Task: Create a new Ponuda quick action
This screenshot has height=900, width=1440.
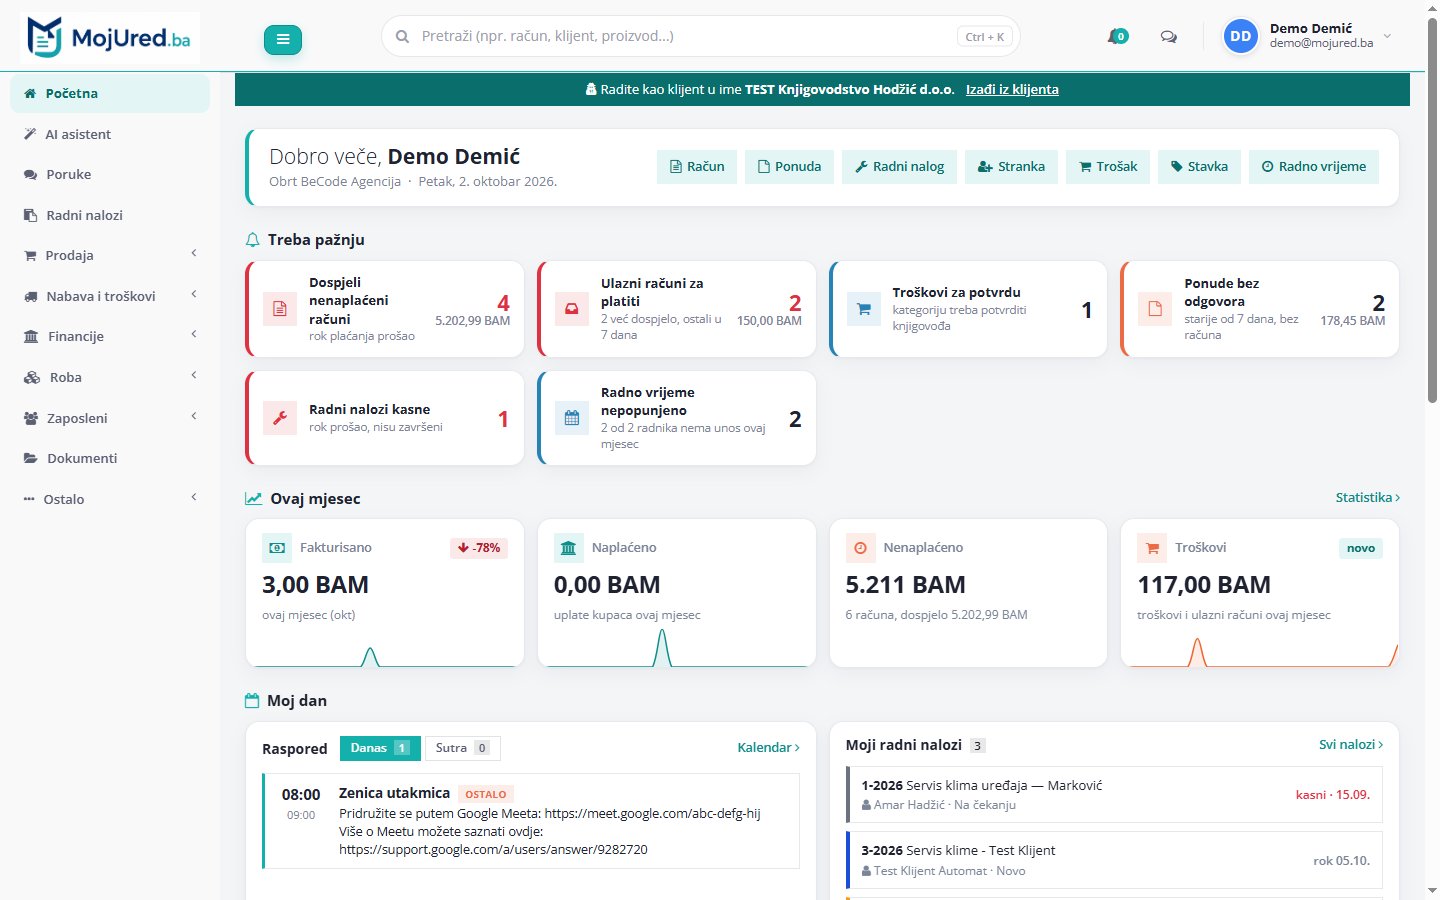Action: [790, 167]
